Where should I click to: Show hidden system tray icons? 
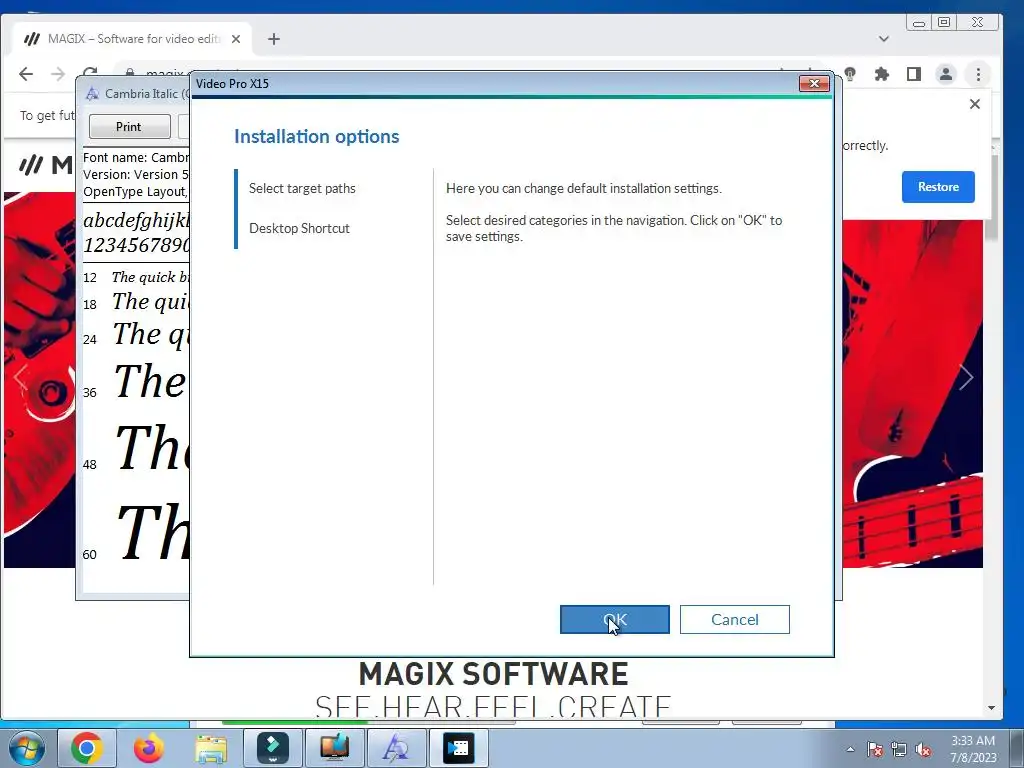click(x=850, y=749)
